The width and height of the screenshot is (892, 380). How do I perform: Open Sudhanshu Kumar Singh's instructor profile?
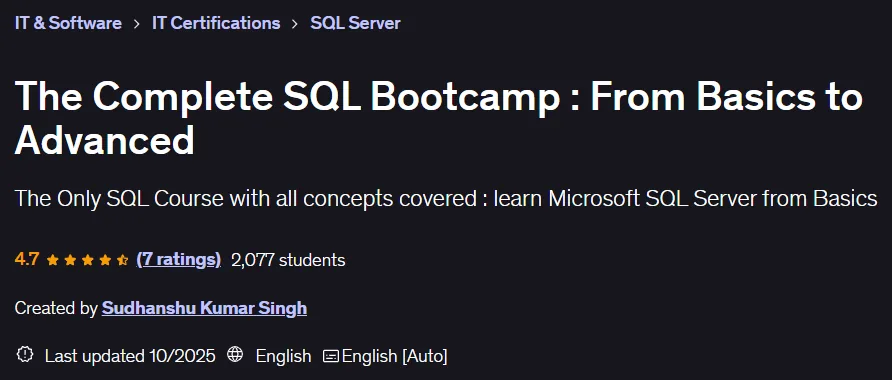pyautogui.click(x=204, y=308)
